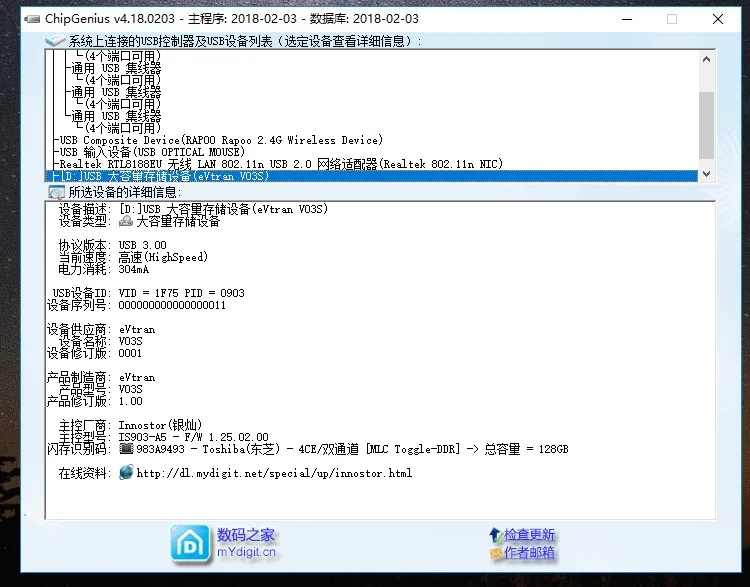Click the globe icon beside the online URL

[126, 473]
